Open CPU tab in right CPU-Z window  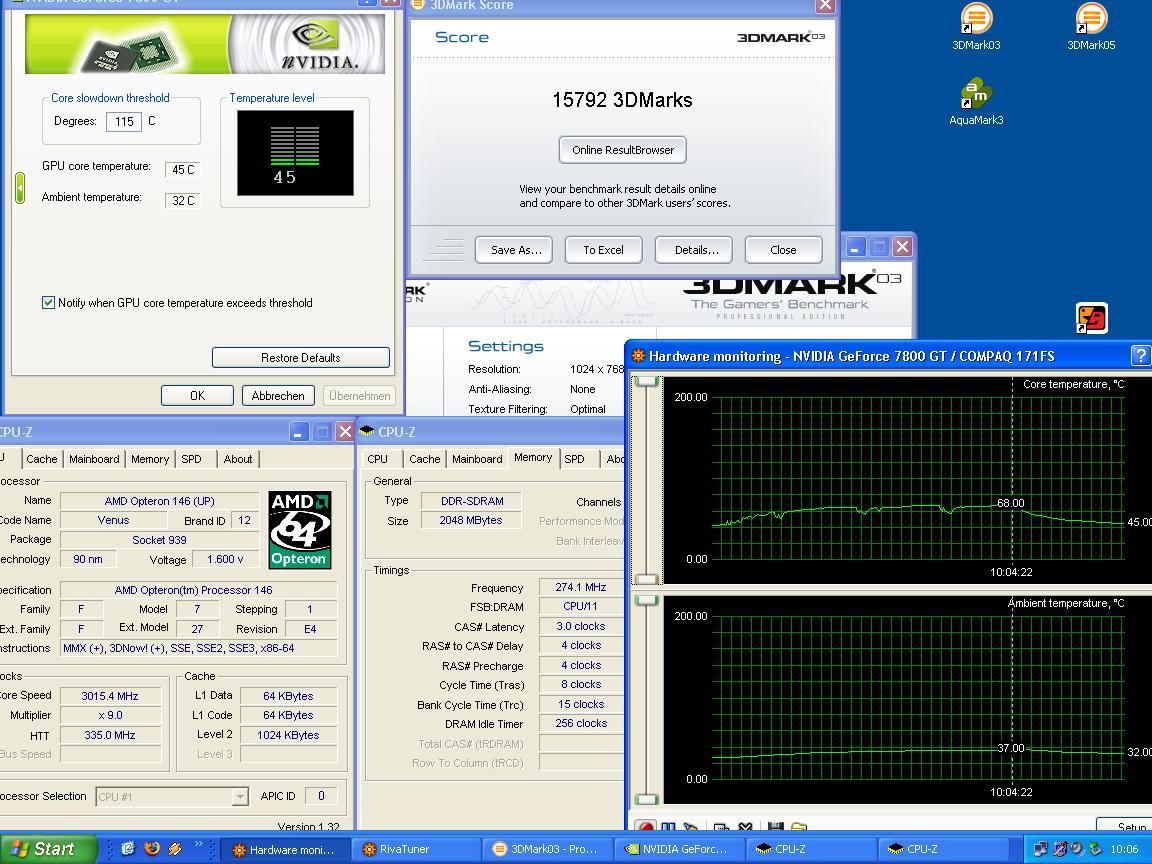click(x=378, y=458)
